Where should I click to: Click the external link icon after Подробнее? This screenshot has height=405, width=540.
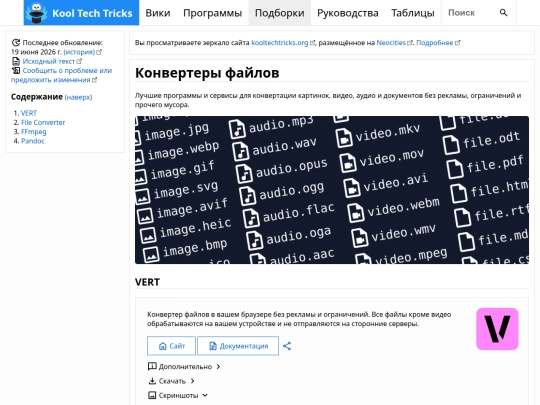457,43
